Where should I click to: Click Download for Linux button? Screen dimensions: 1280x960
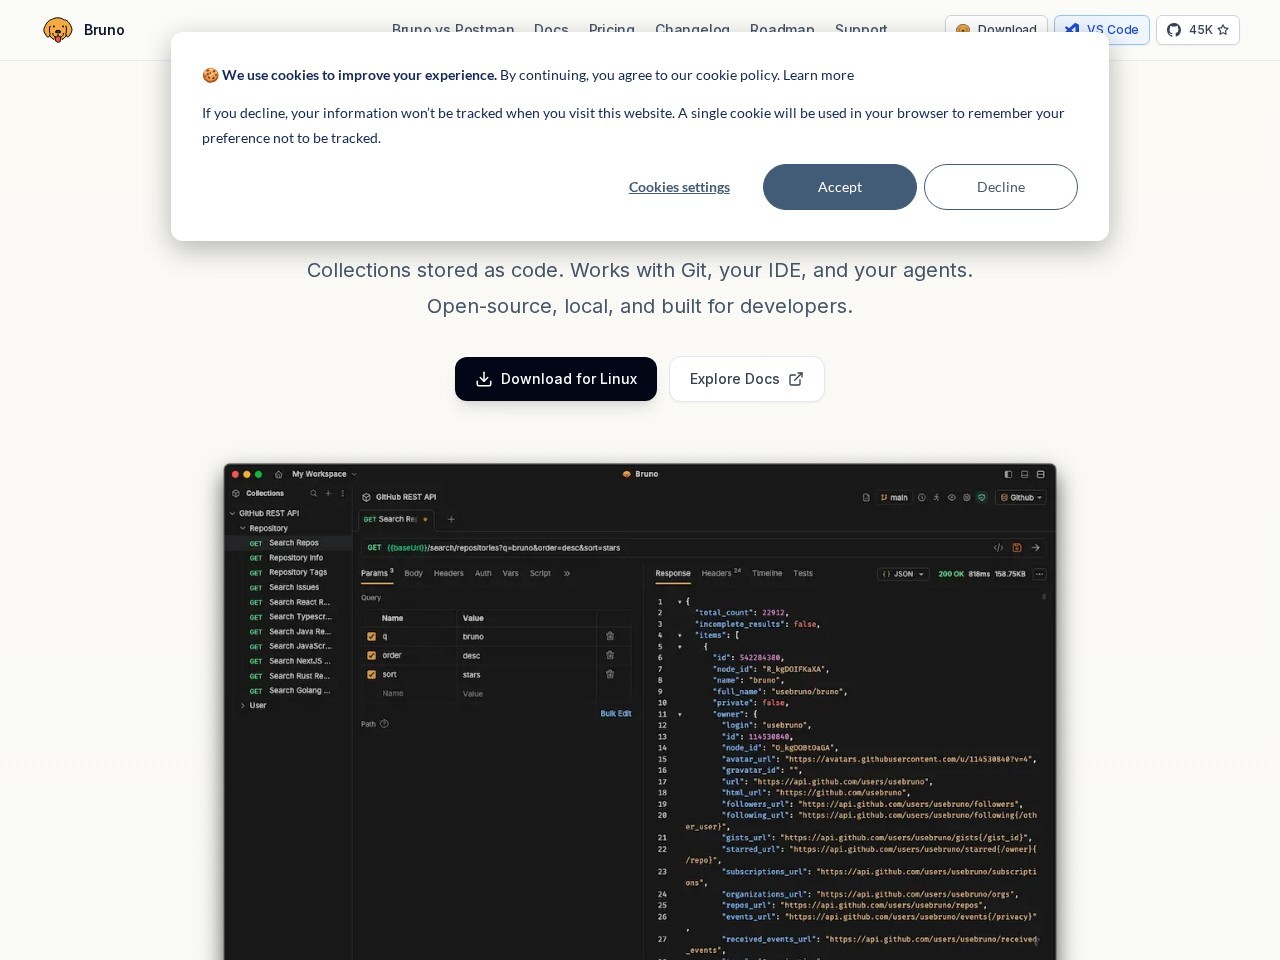pos(556,379)
